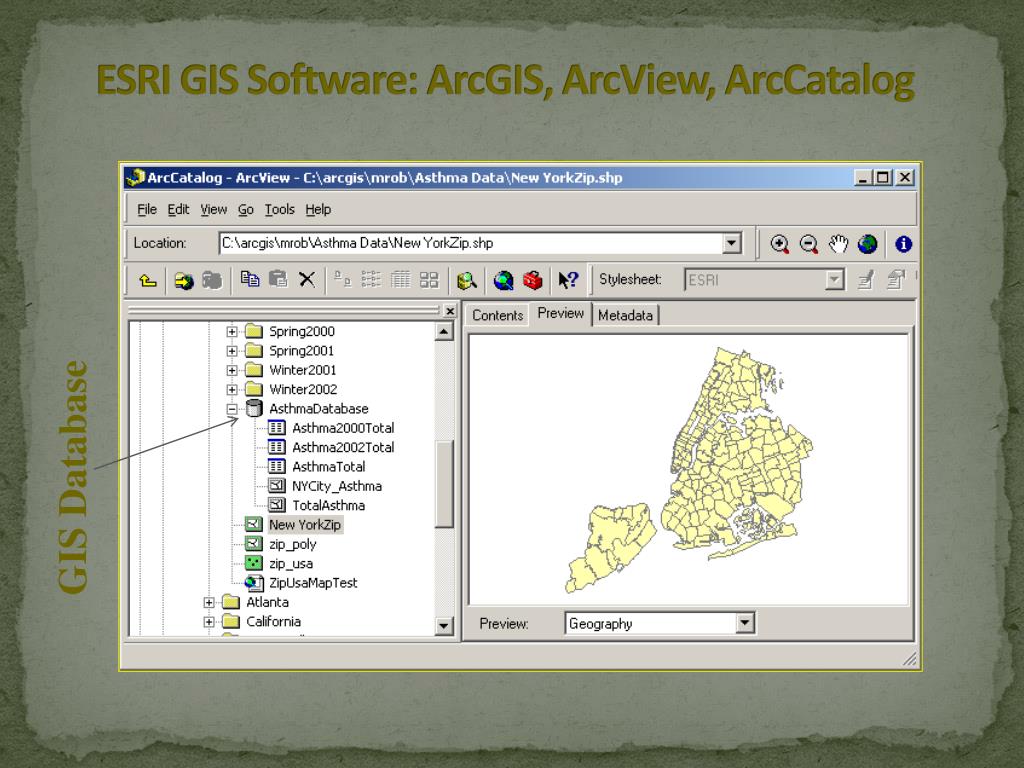1024x768 pixels.
Task: Switch to the Metadata tab
Action: [625, 315]
